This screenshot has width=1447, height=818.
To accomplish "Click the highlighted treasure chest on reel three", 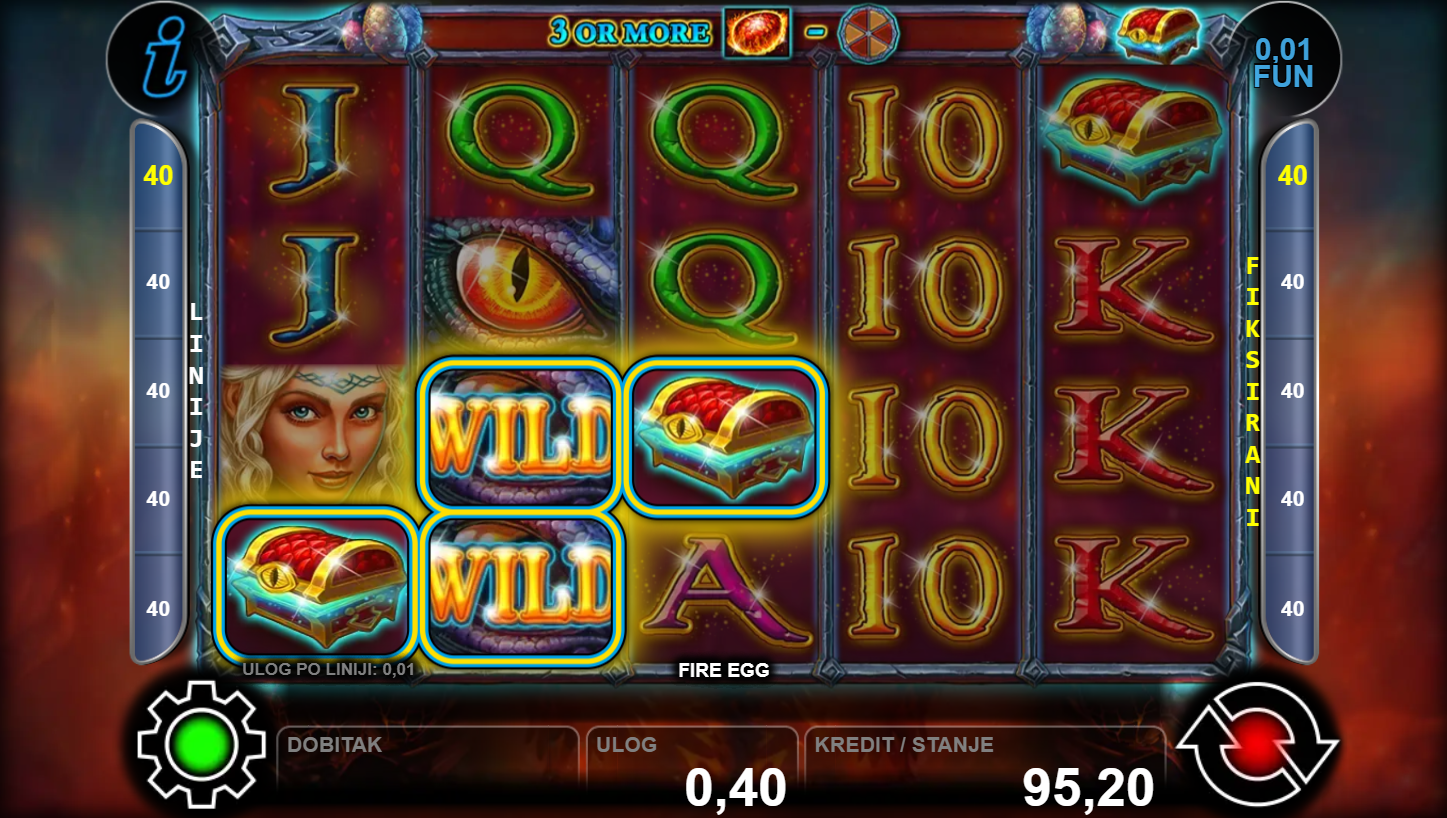I will point(725,435).
